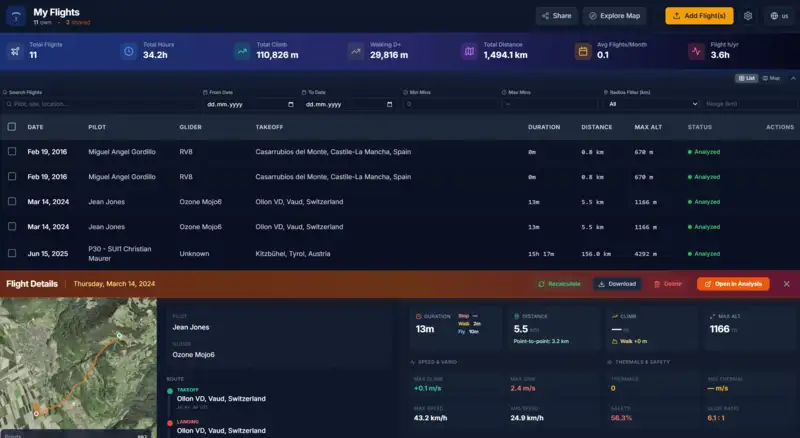Click the Unknown glider cell
800x438 pixels.
(x=194, y=254)
